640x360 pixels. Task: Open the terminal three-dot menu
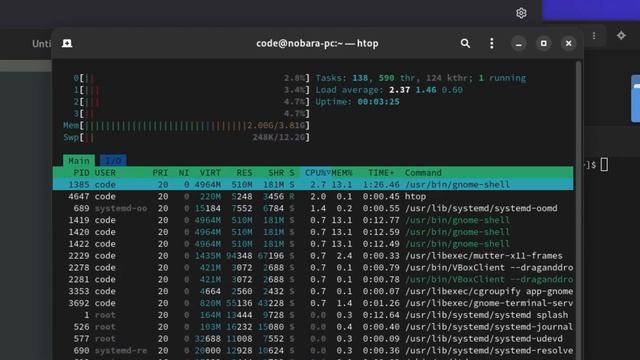tap(491, 43)
